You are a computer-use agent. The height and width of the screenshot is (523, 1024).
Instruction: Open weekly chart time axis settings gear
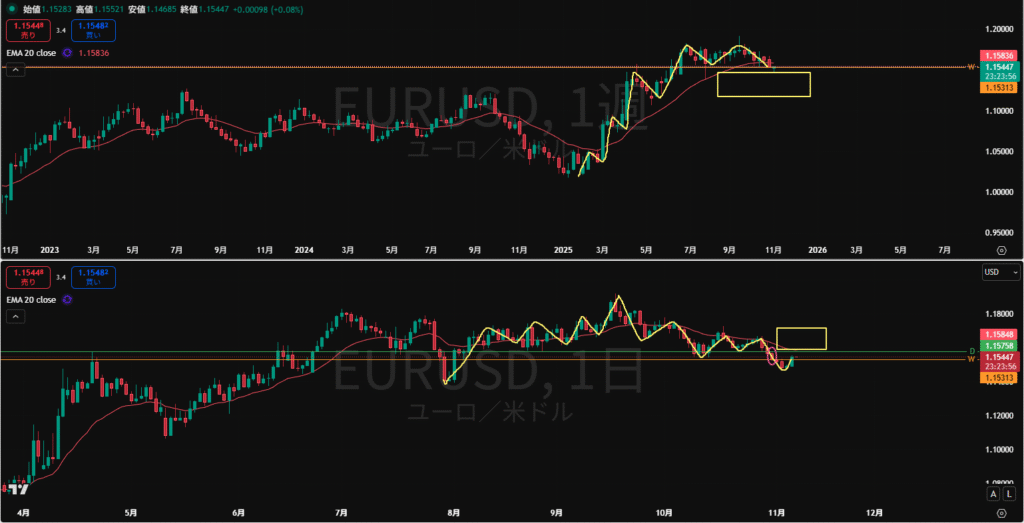coord(1001,248)
